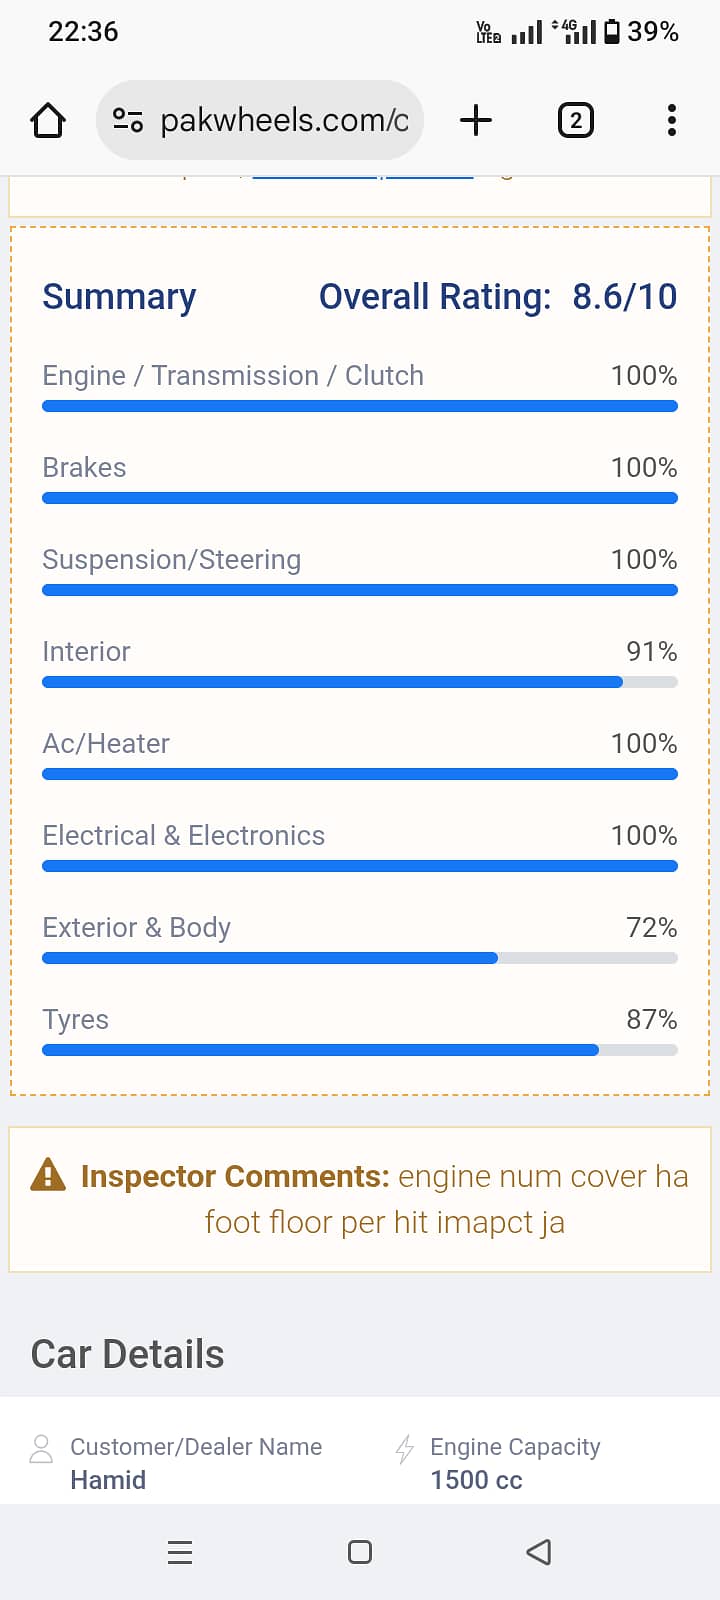Image resolution: width=720 pixels, height=1600 pixels.
Task: Tap the Summary heading
Action: (119, 297)
